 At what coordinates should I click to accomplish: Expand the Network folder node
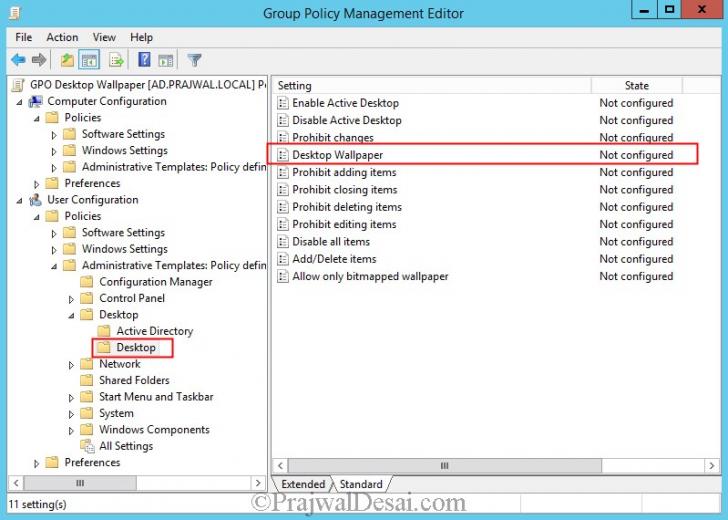click(x=71, y=365)
